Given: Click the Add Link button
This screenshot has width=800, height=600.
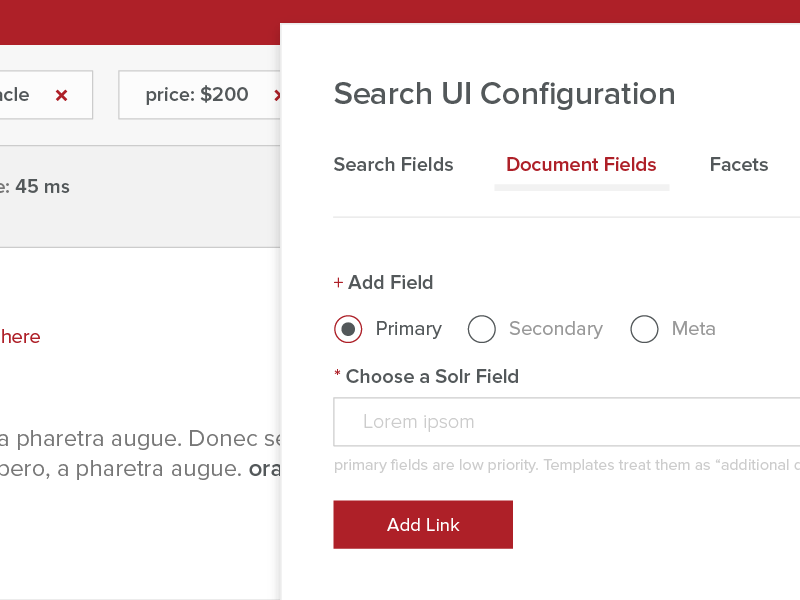Looking at the screenshot, I should (422, 524).
